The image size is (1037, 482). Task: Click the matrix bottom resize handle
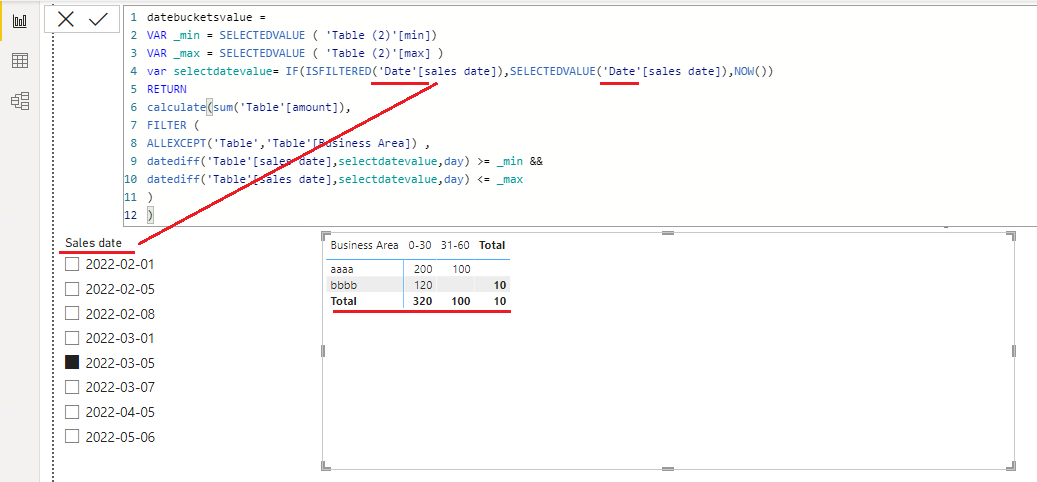tap(668, 467)
